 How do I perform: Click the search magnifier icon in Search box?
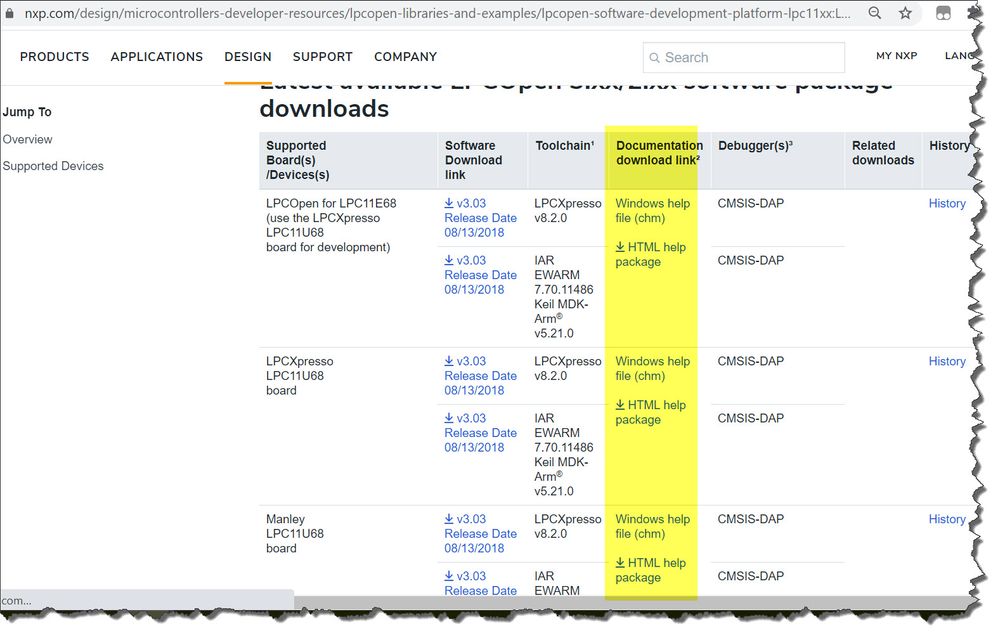click(654, 58)
